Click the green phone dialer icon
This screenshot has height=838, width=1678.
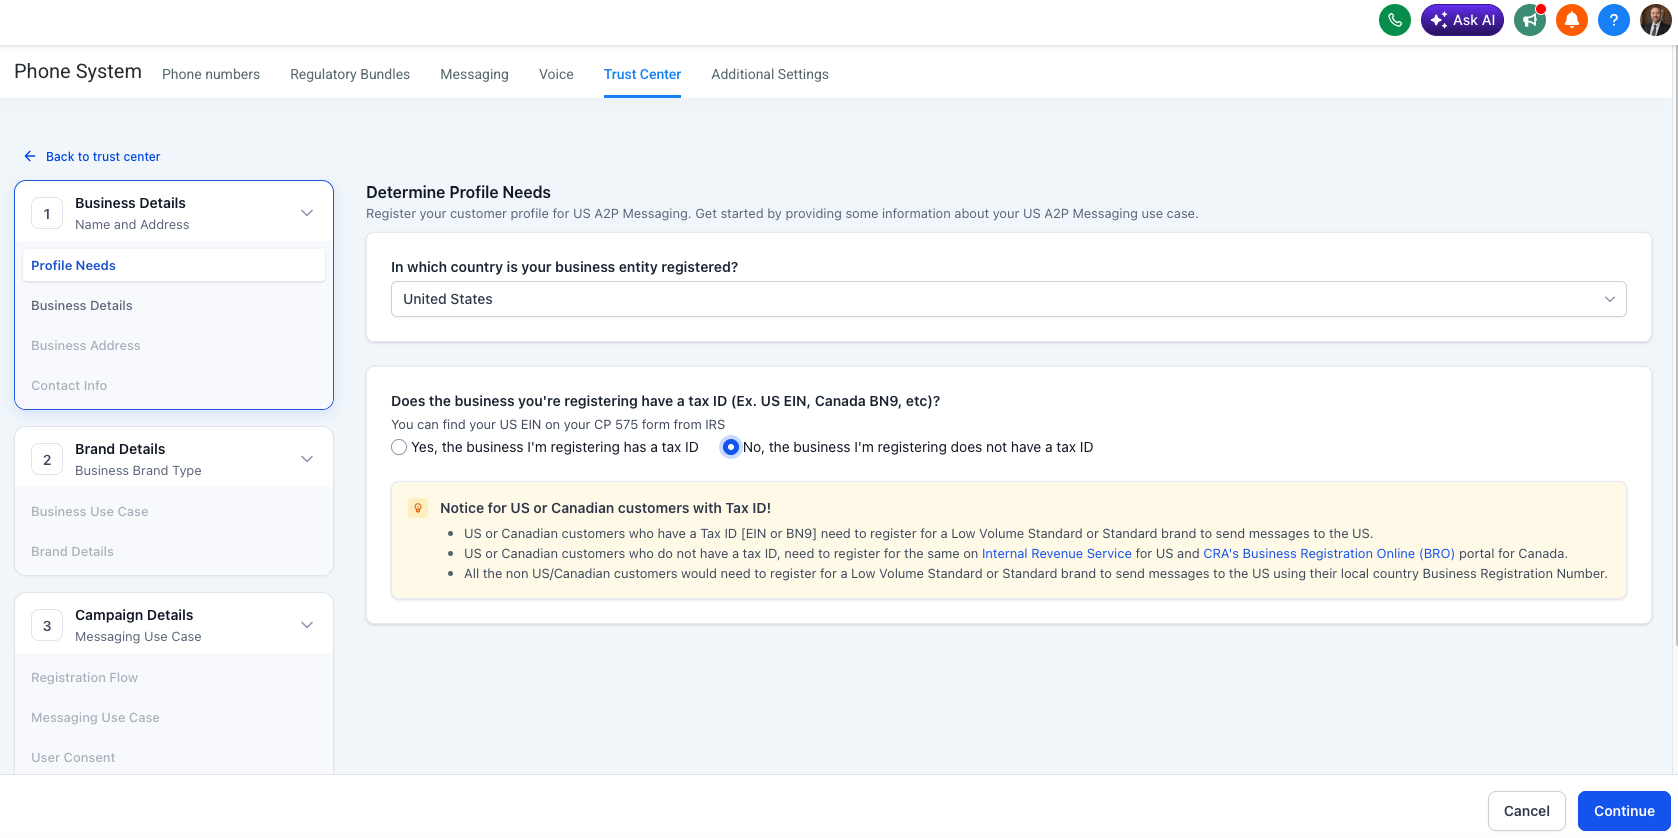tap(1394, 20)
